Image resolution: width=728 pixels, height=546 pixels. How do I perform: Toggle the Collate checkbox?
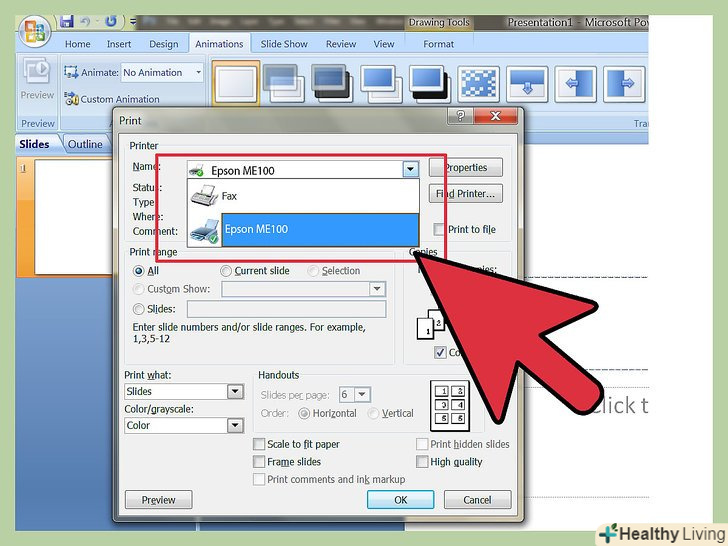[440, 352]
